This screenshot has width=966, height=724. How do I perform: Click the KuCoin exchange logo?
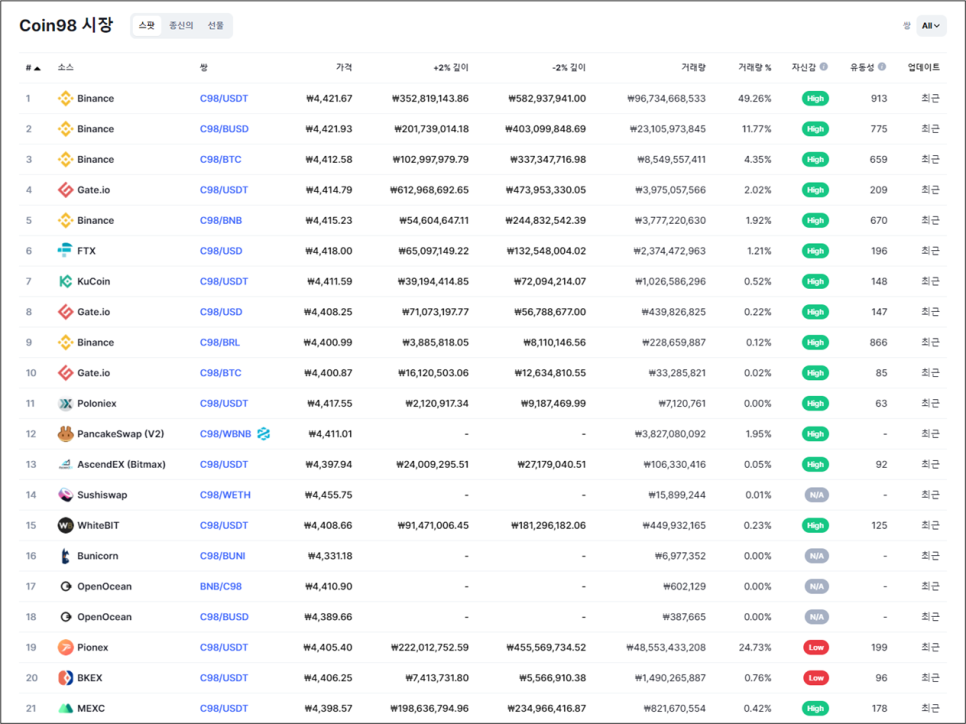65,282
